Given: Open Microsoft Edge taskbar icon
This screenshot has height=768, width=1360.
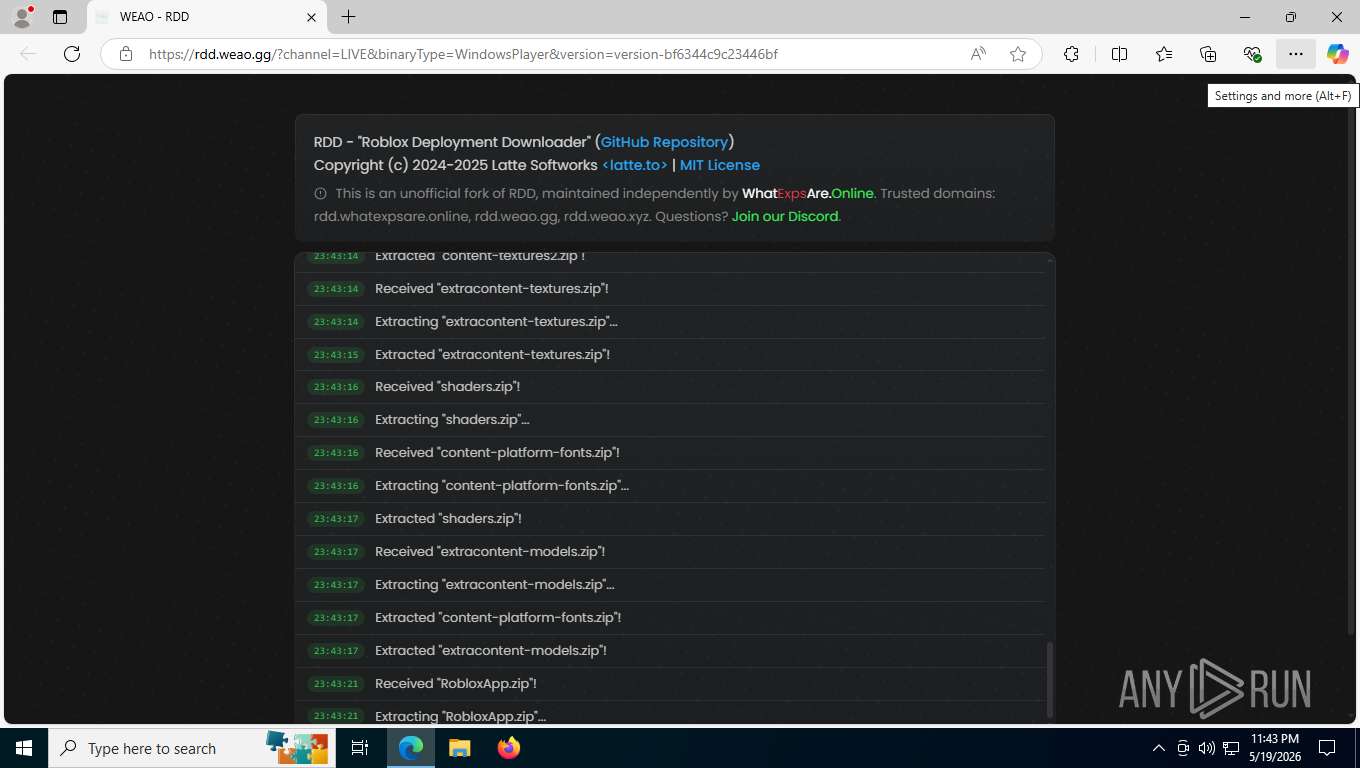Looking at the screenshot, I should point(411,748).
